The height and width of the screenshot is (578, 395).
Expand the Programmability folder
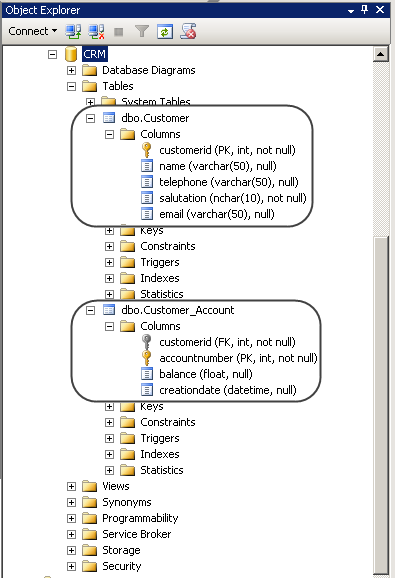(x=71, y=519)
